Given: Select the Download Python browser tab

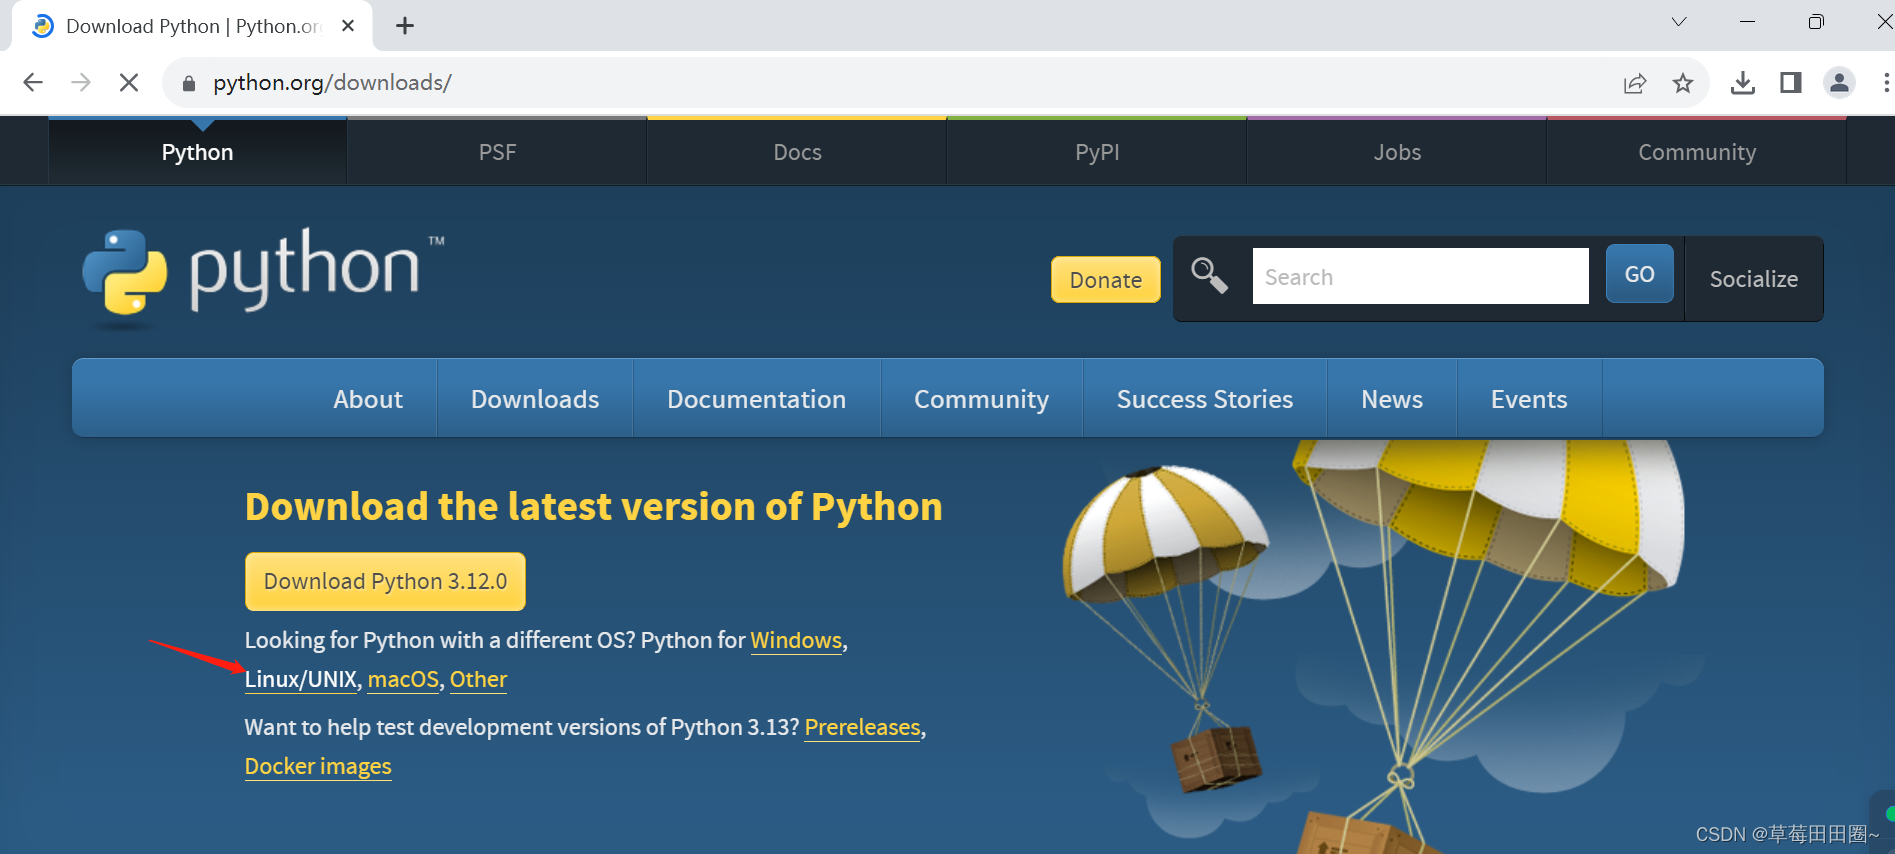Looking at the screenshot, I should tap(193, 26).
